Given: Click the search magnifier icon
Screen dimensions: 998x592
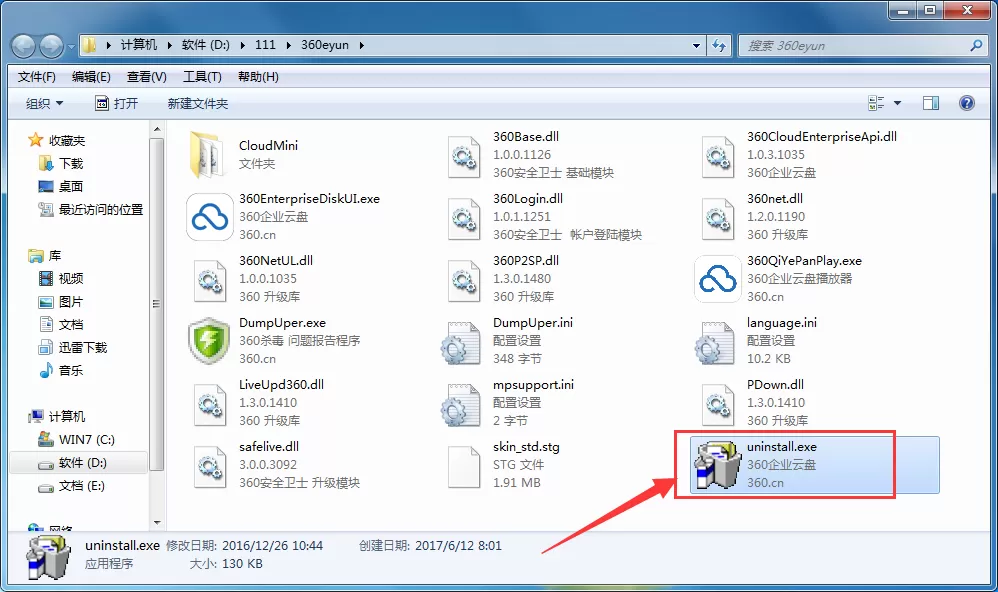Looking at the screenshot, I should tap(976, 45).
